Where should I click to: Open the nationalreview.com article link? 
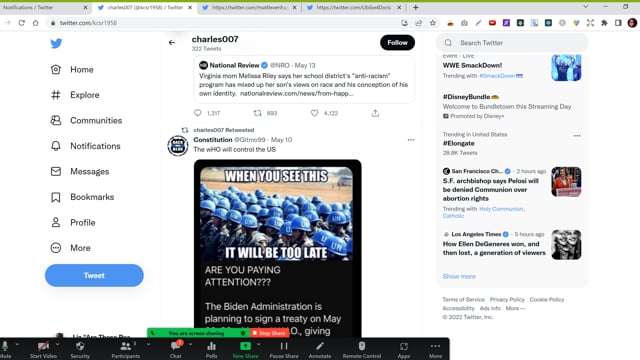296,93
